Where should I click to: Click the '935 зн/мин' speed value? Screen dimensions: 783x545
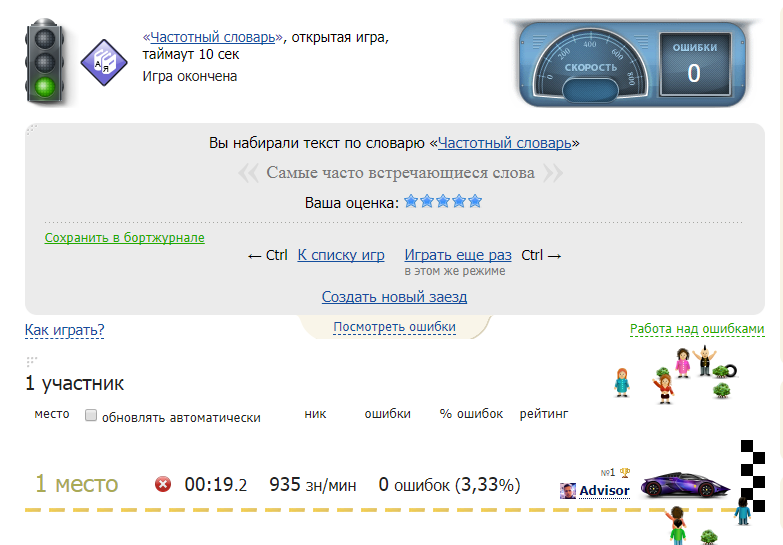click(313, 485)
